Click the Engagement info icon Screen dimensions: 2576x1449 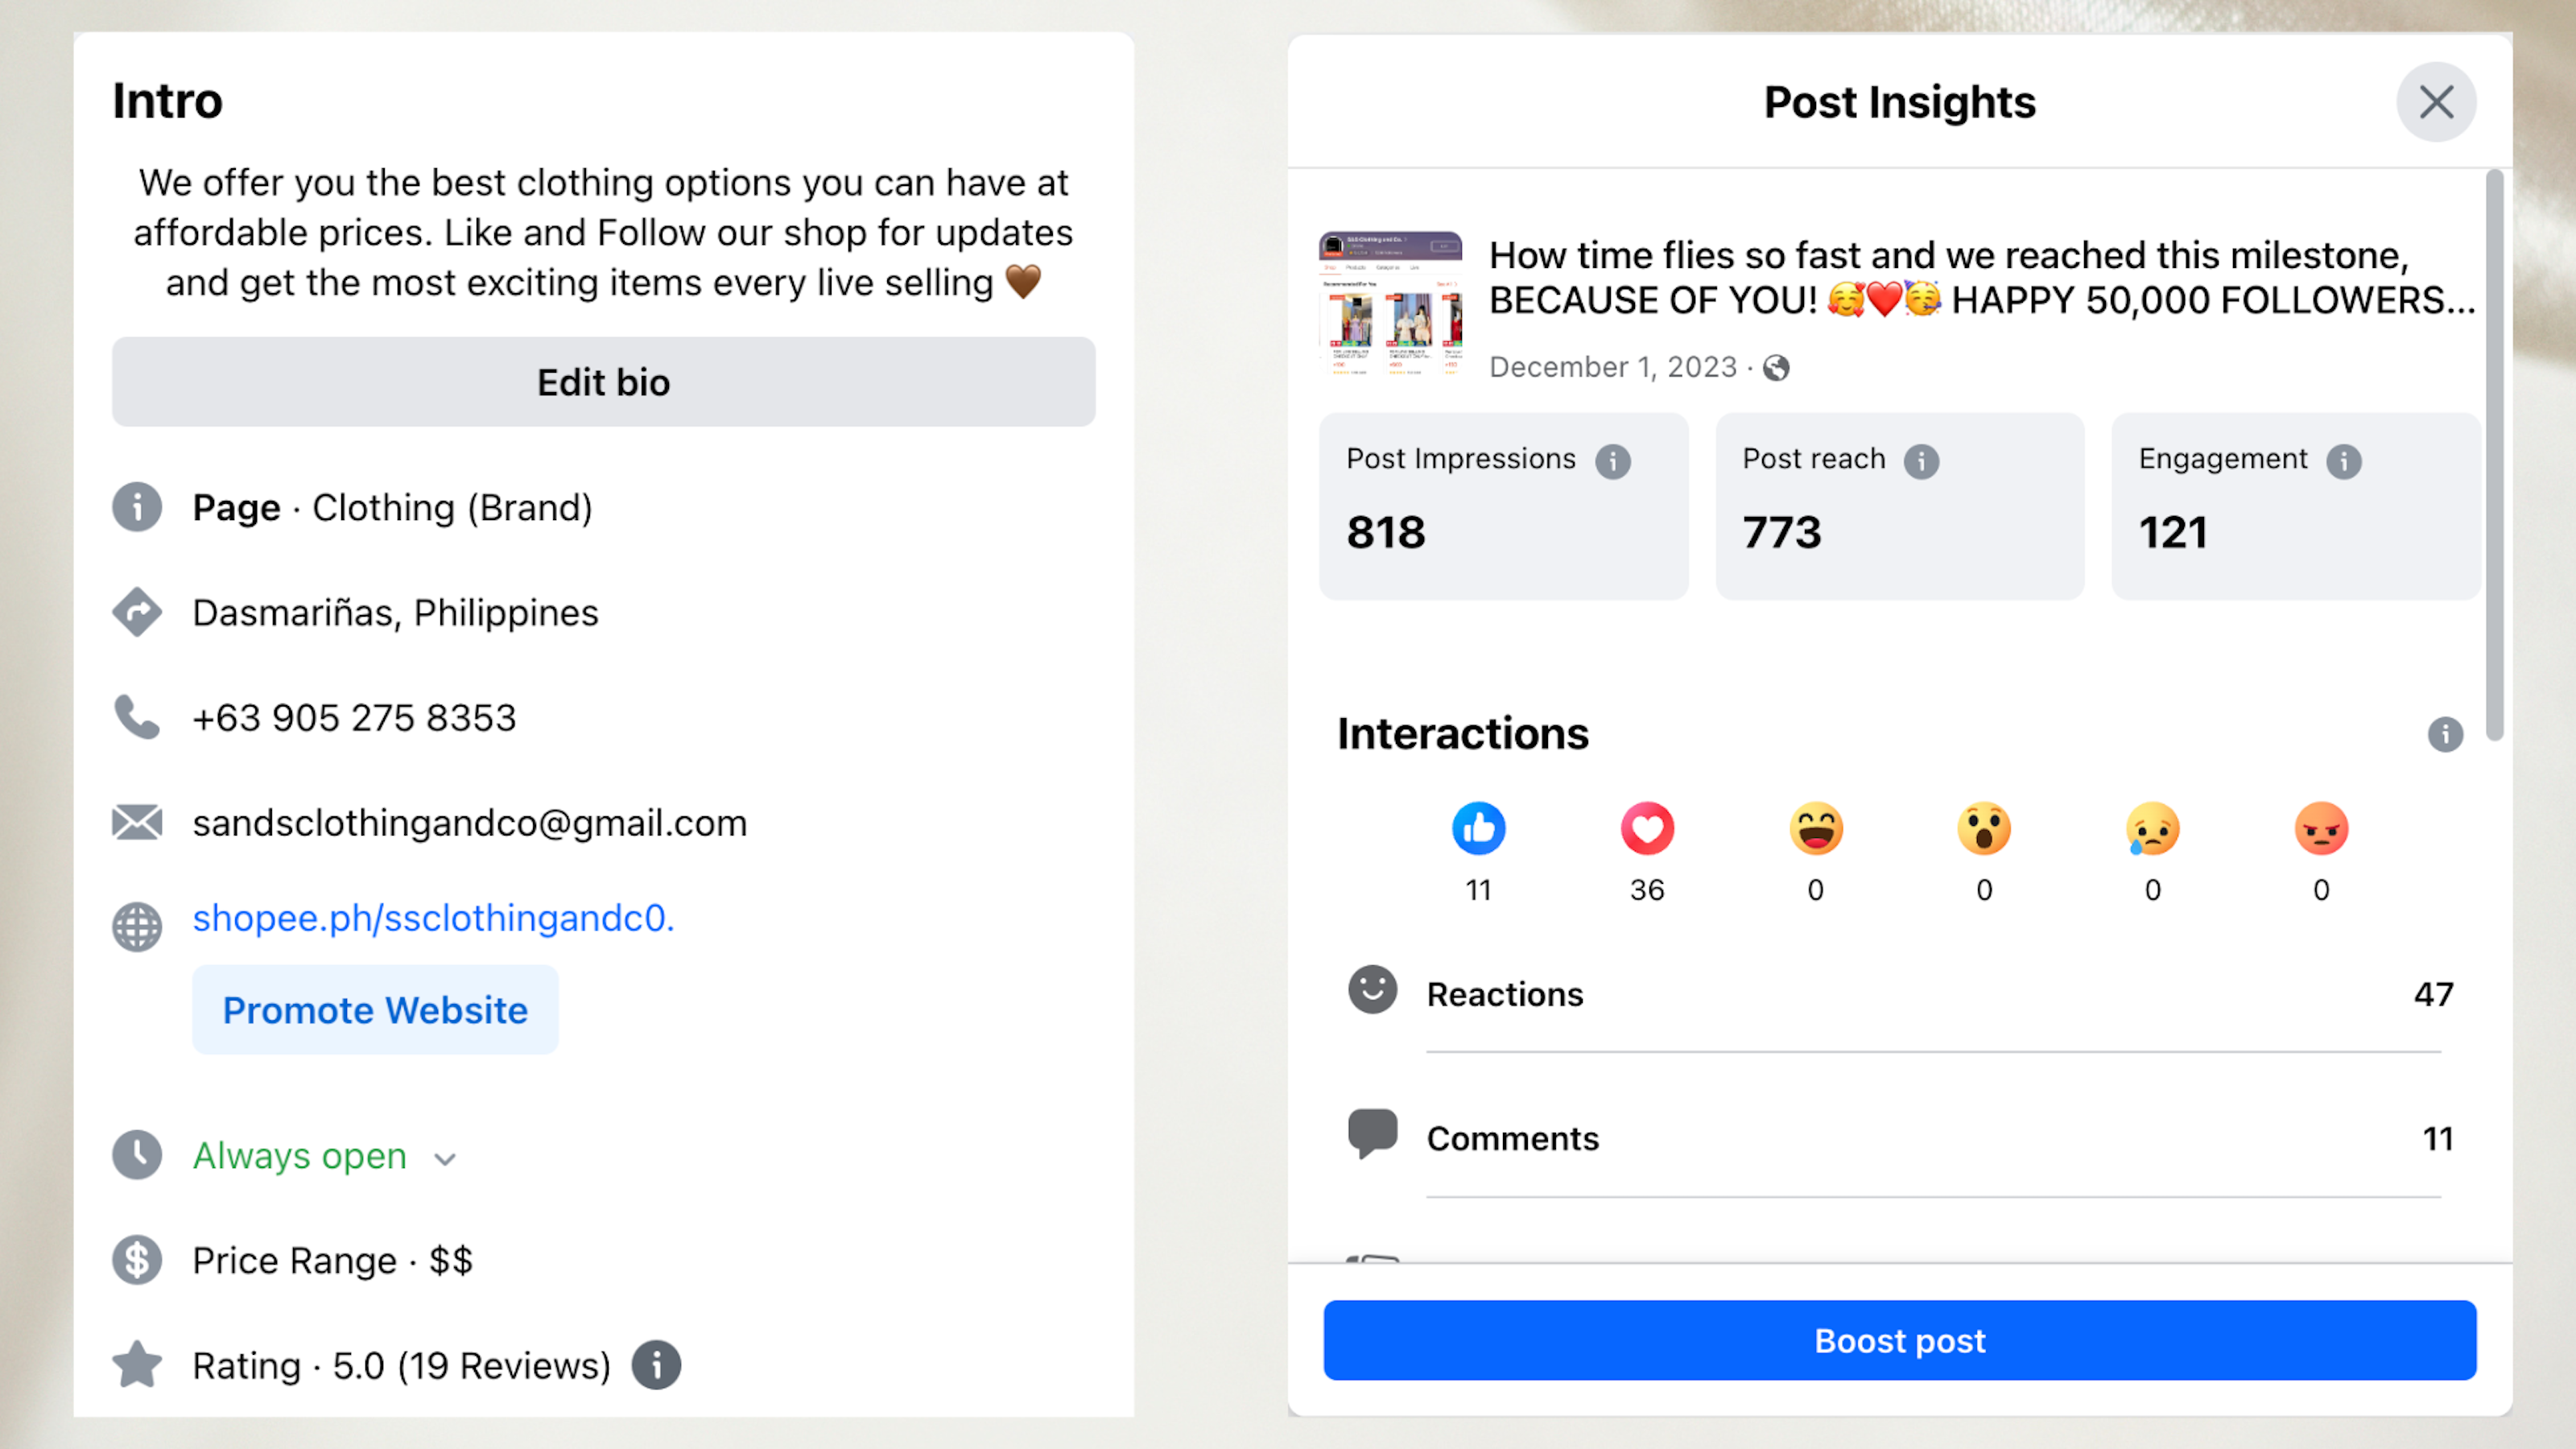point(2343,461)
